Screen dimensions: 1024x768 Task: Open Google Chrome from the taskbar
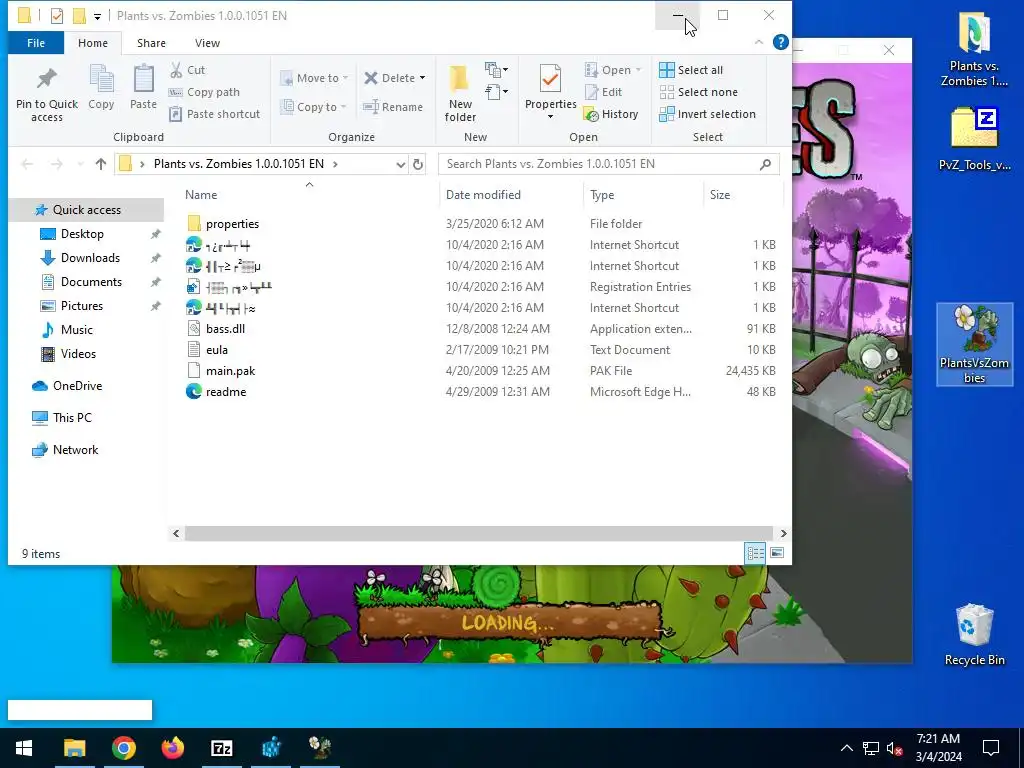coord(123,748)
